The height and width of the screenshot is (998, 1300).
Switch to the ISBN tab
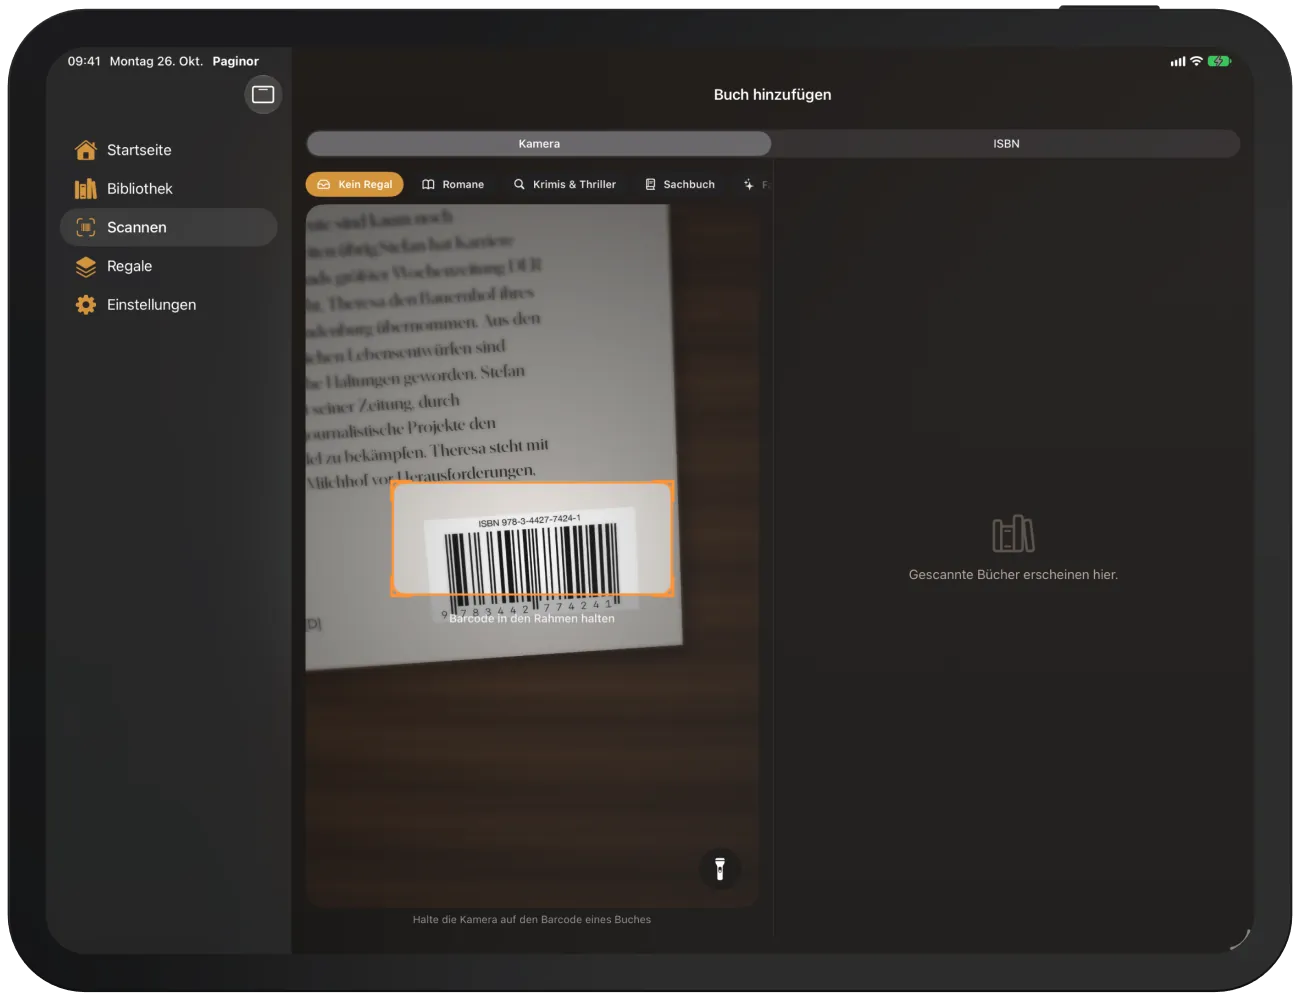[1006, 144]
